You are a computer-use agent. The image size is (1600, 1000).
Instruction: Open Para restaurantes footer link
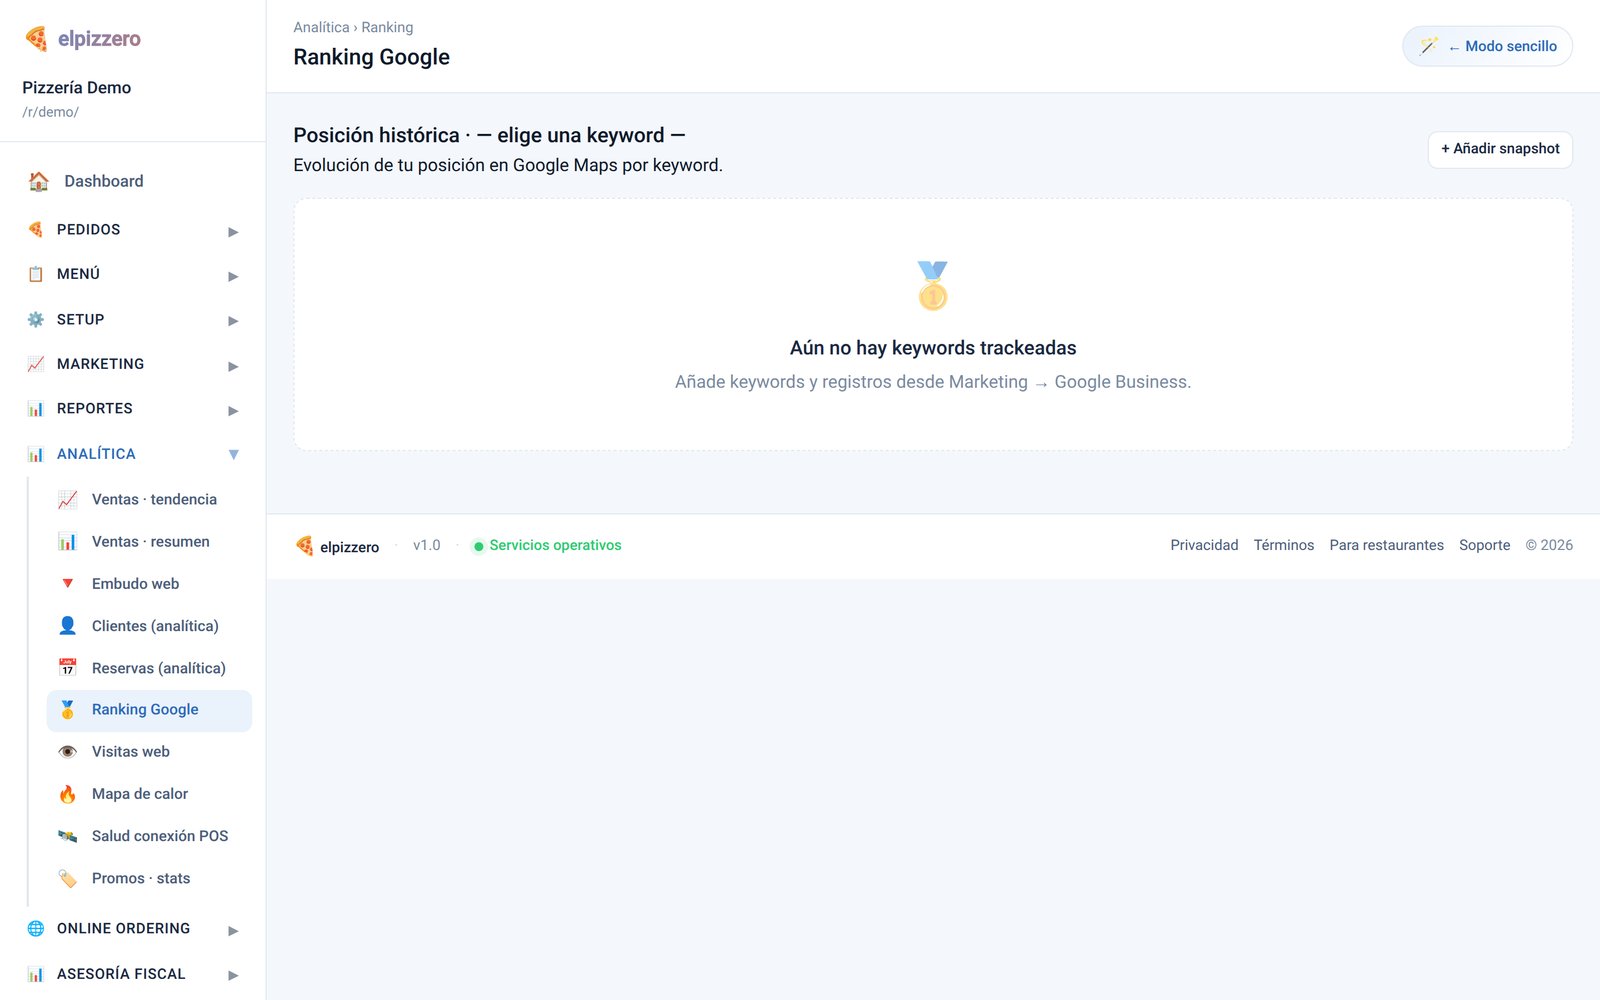(1386, 545)
